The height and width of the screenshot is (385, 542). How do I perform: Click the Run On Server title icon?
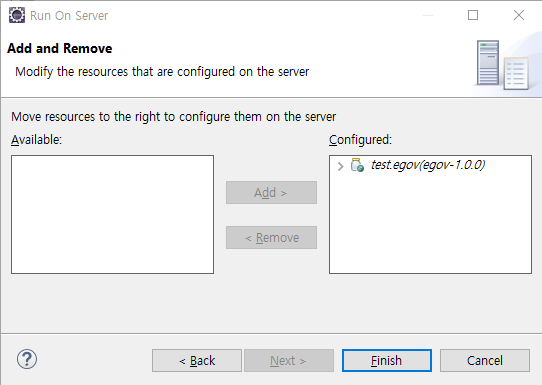(x=17, y=15)
